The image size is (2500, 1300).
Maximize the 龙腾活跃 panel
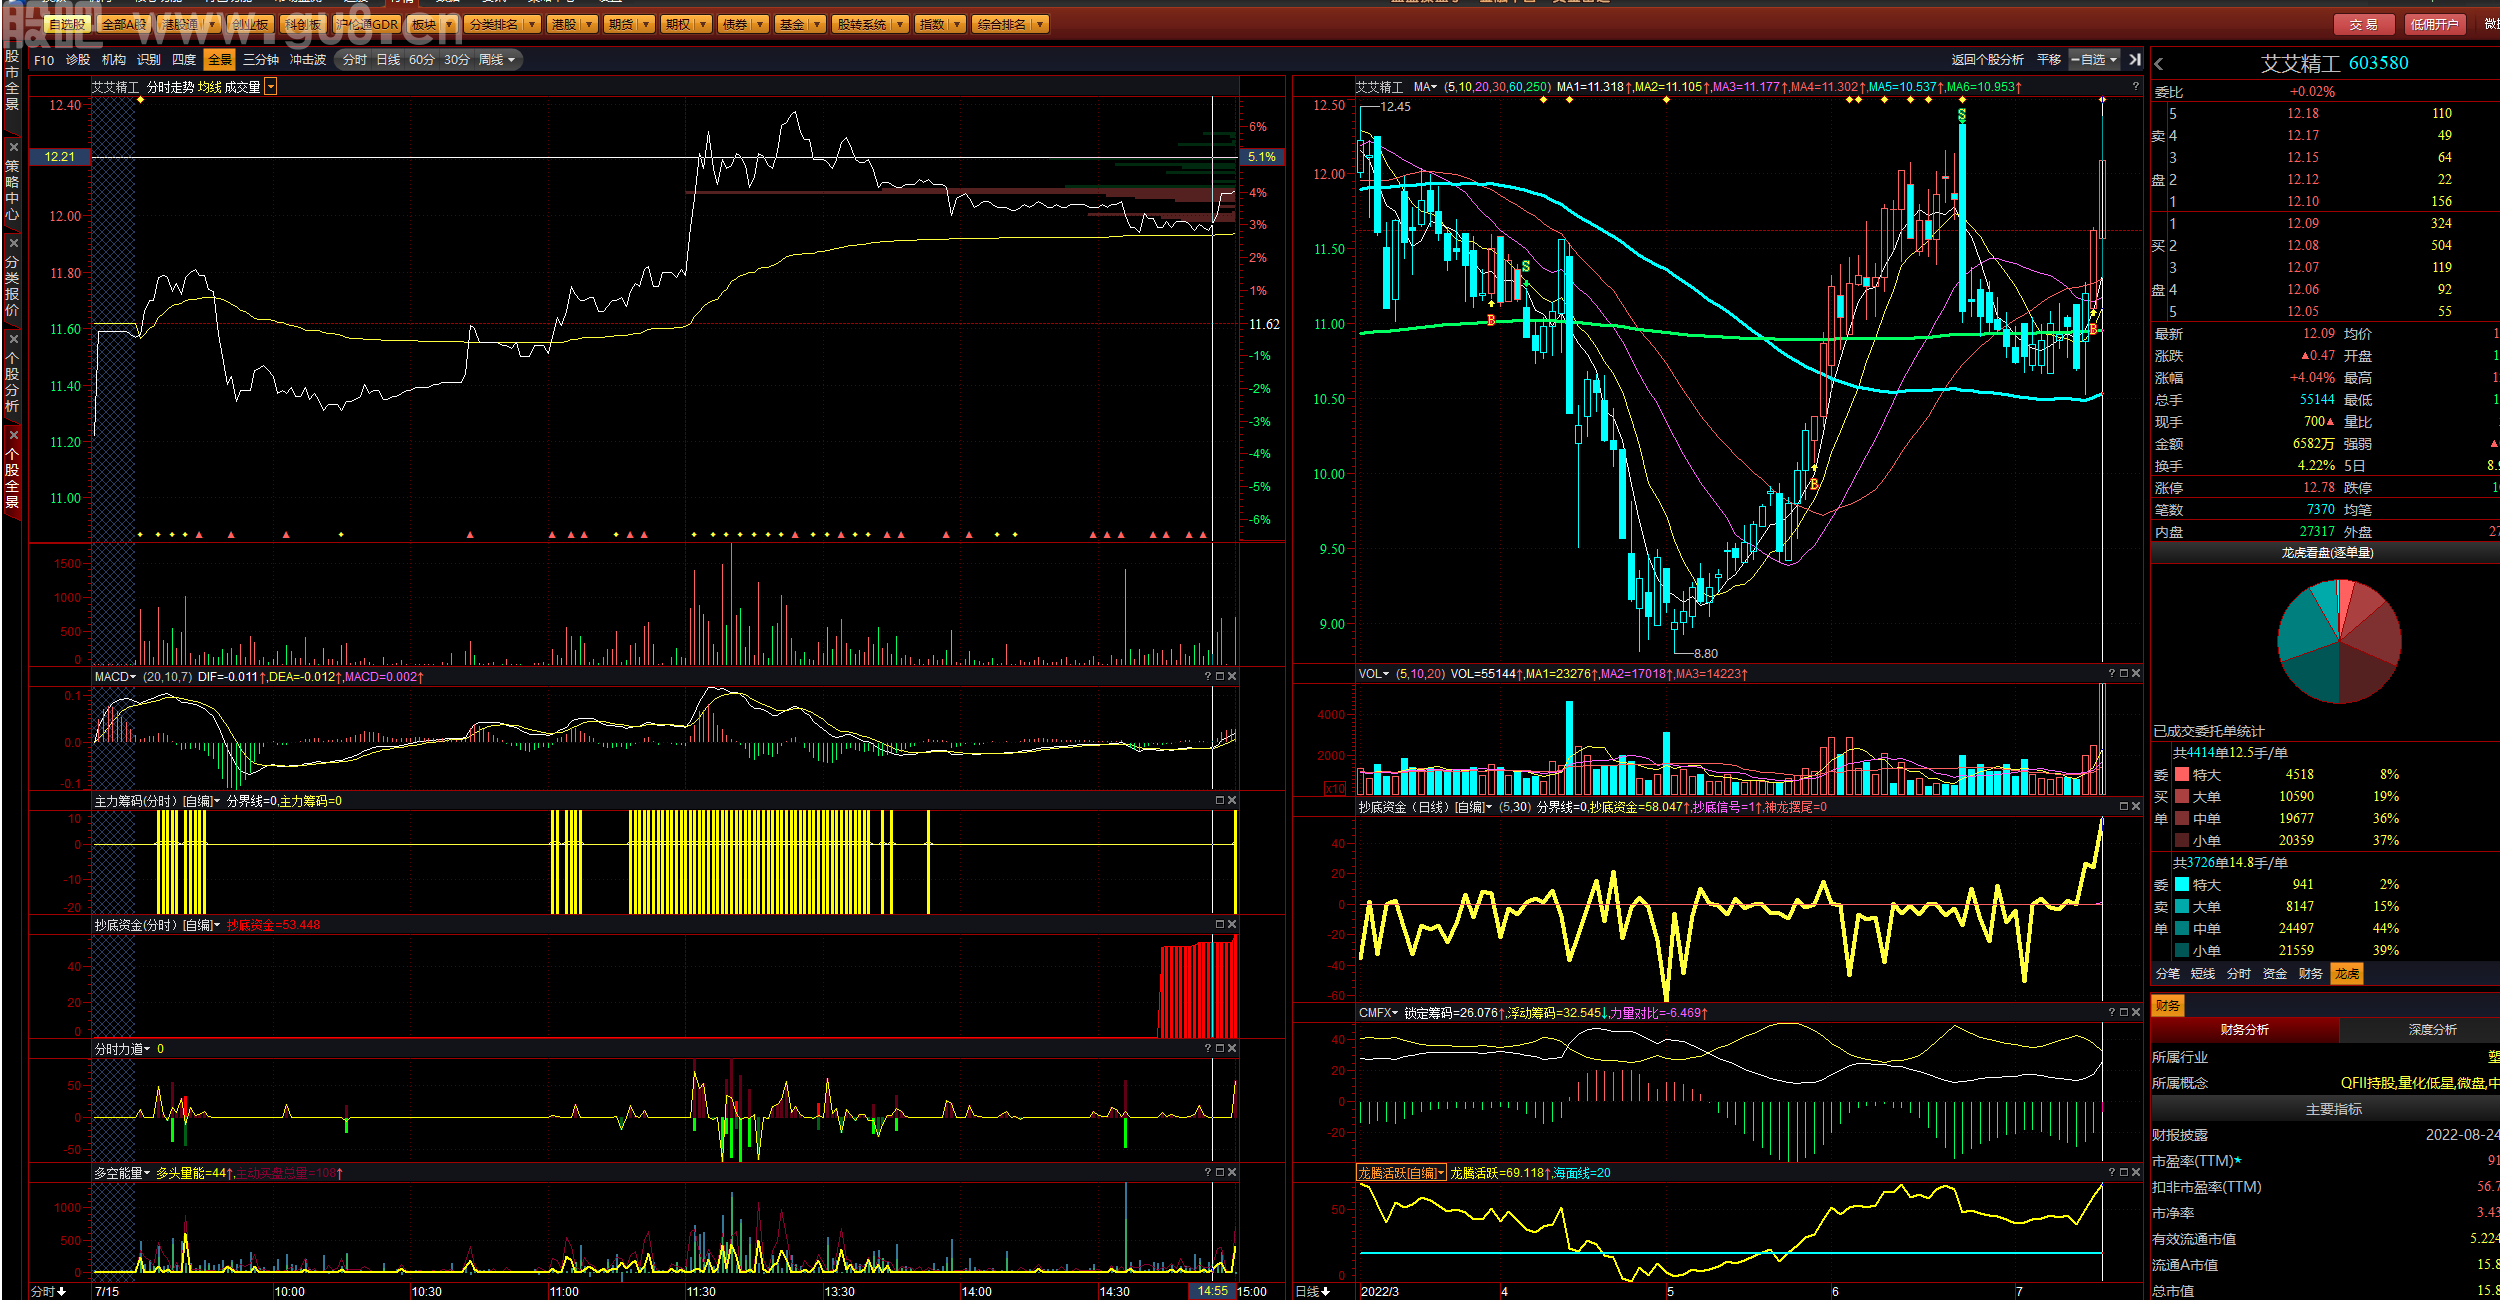click(x=2124, y=1172)
